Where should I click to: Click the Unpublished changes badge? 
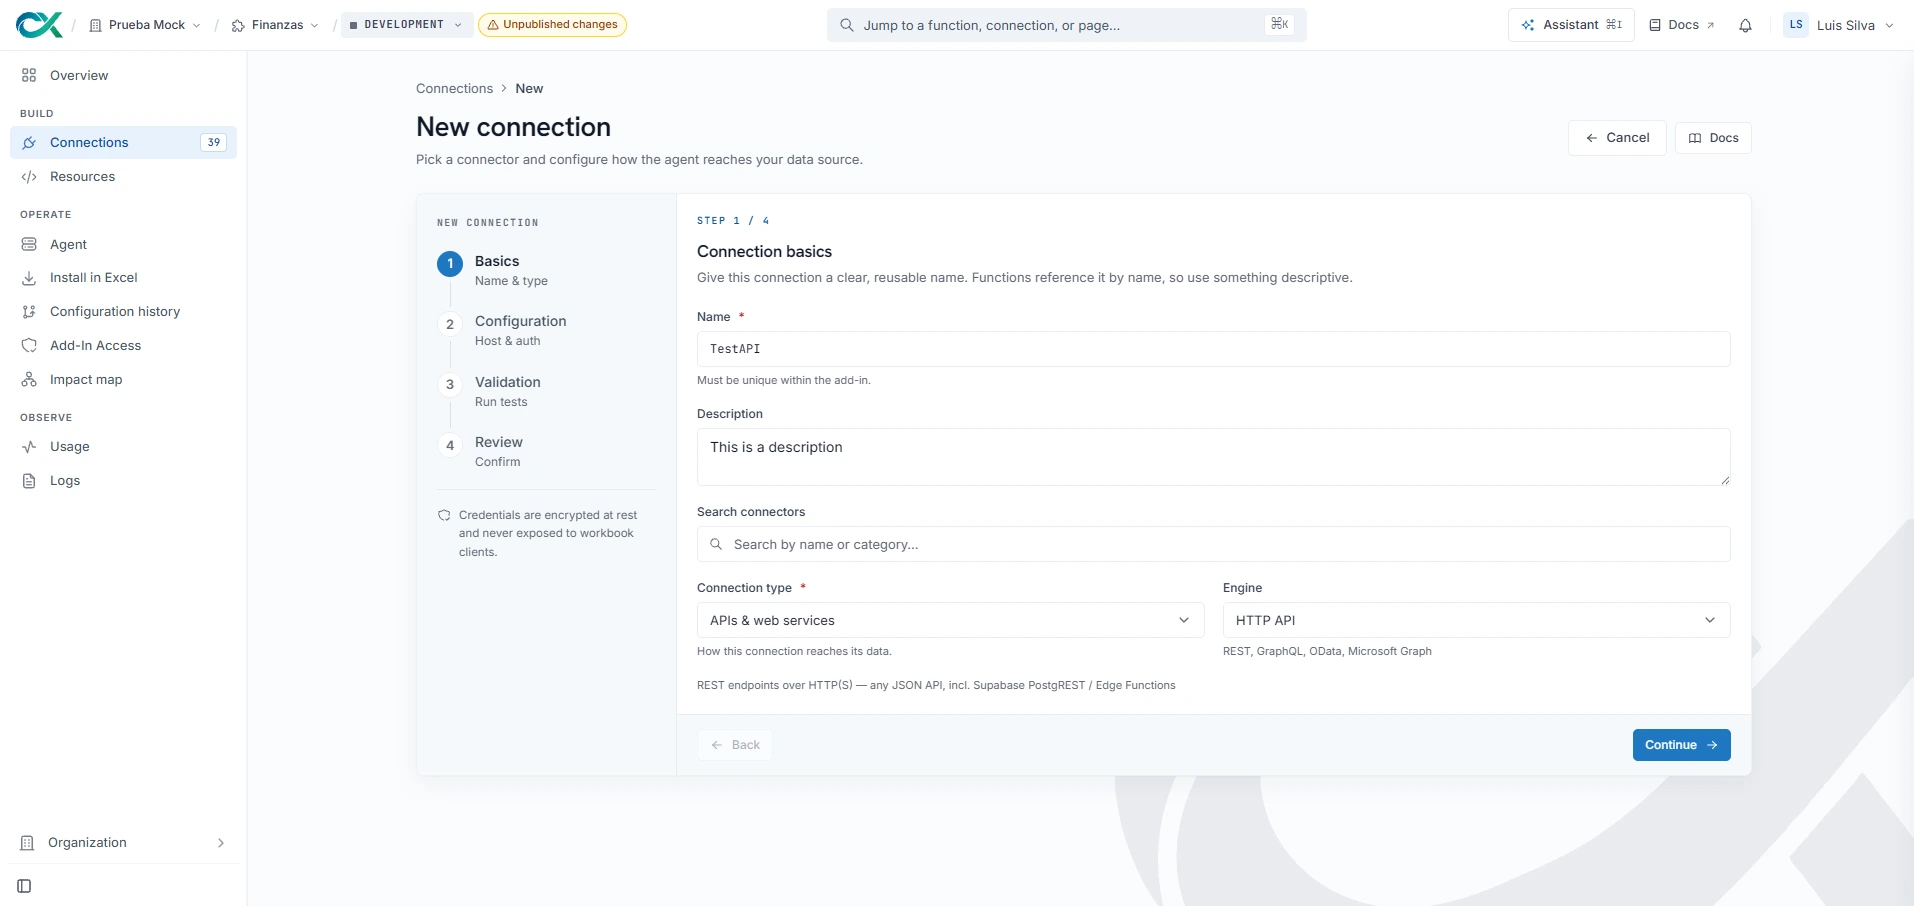tap(552, 25)
